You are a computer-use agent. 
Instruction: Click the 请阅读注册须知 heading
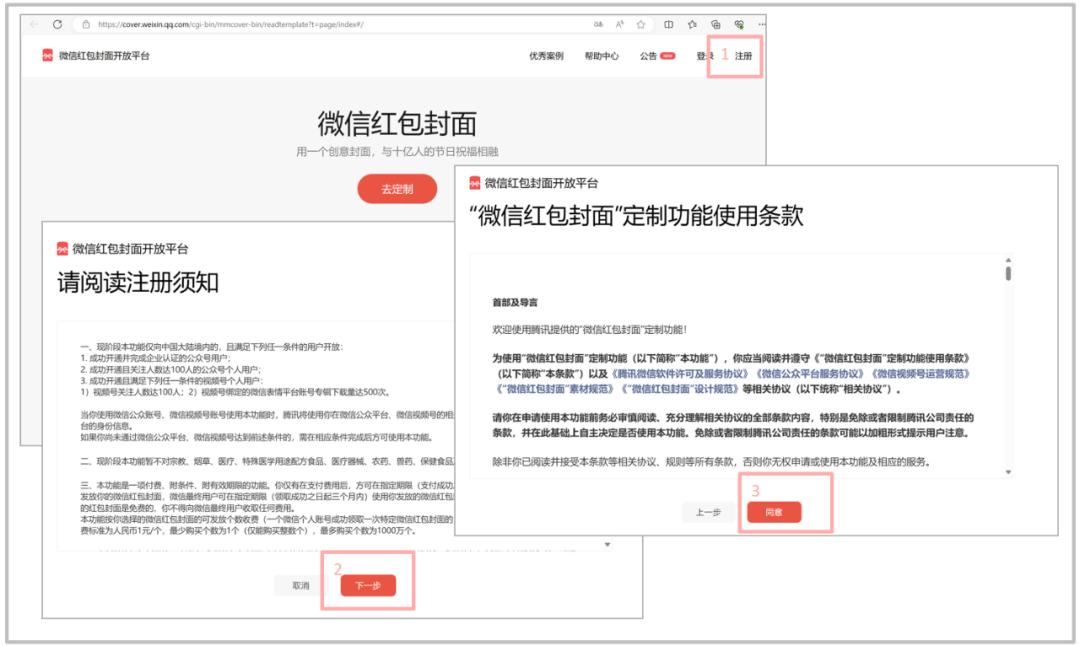click(138, 282)
